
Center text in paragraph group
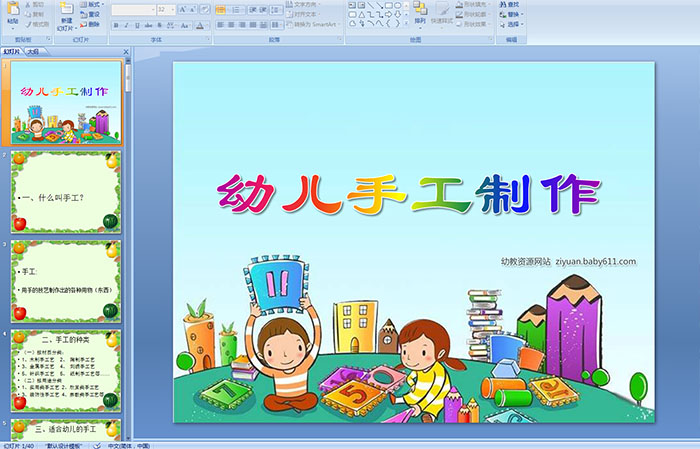(x=231, y=25)
